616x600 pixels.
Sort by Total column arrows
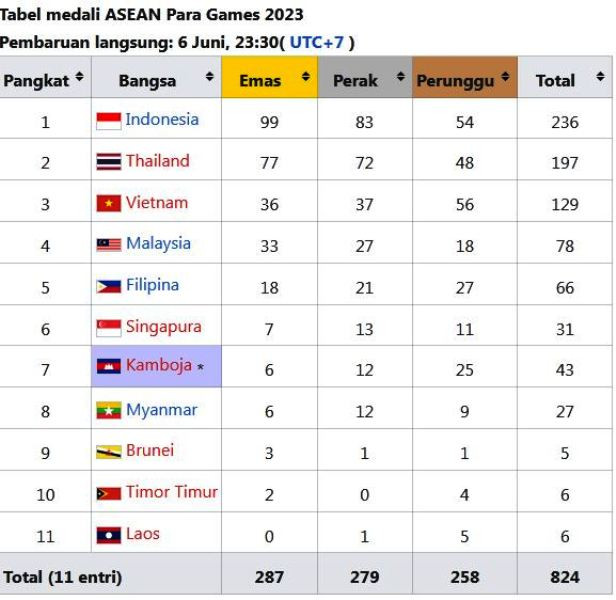pyautogui.click(x=600, y=76)
